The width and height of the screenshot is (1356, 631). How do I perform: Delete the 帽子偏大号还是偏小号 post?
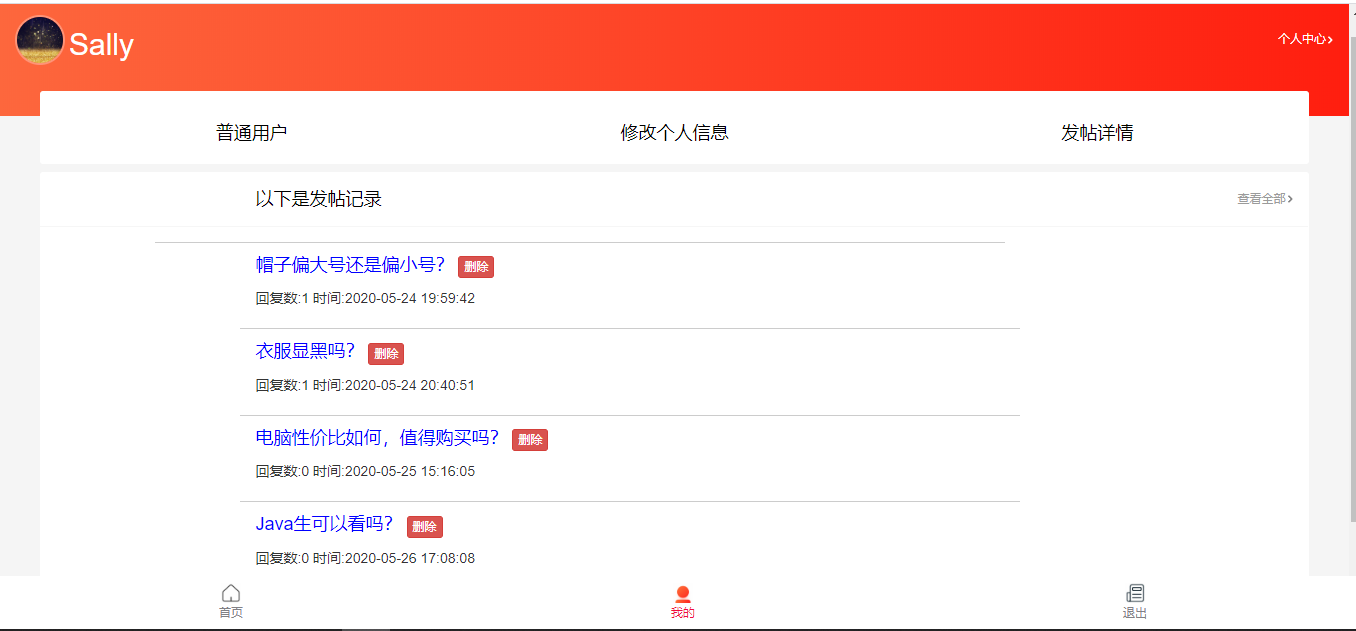[476, 267]
